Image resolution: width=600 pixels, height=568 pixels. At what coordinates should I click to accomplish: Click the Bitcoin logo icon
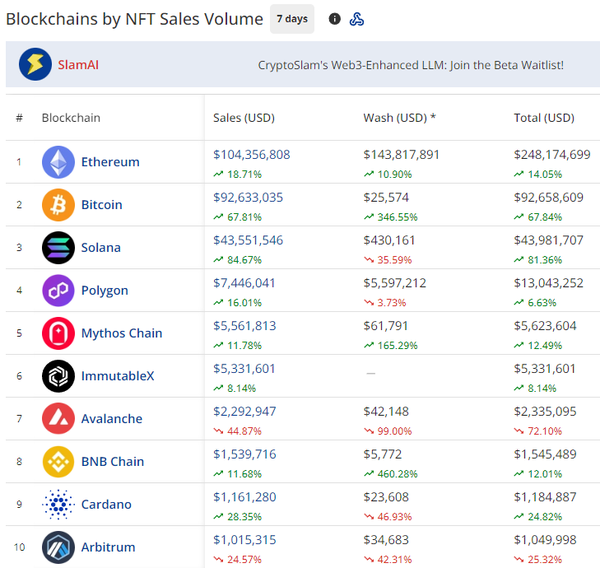[x=58, y=205]
